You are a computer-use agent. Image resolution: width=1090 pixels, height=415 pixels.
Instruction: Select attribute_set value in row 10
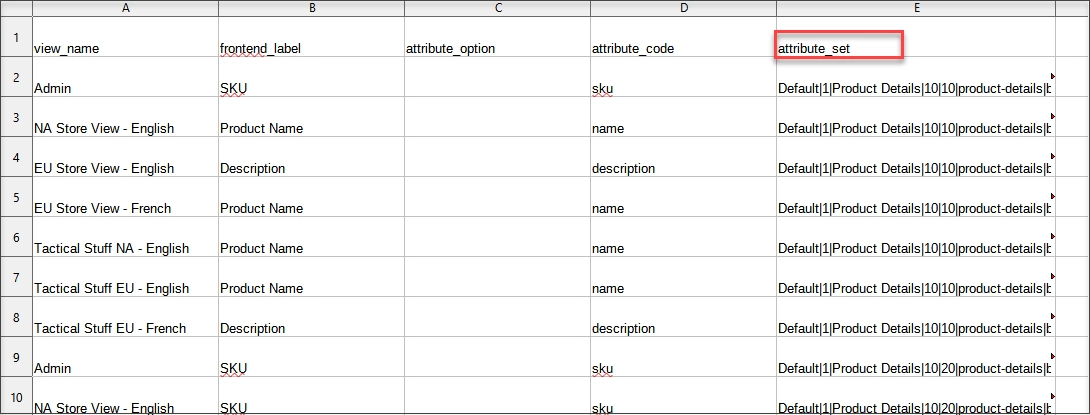[x=916, y=396]
